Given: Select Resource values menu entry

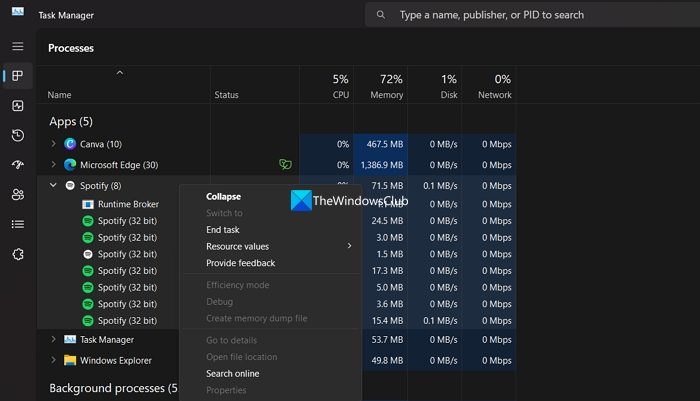Looking at the screenshot, I should click(238, 246).
